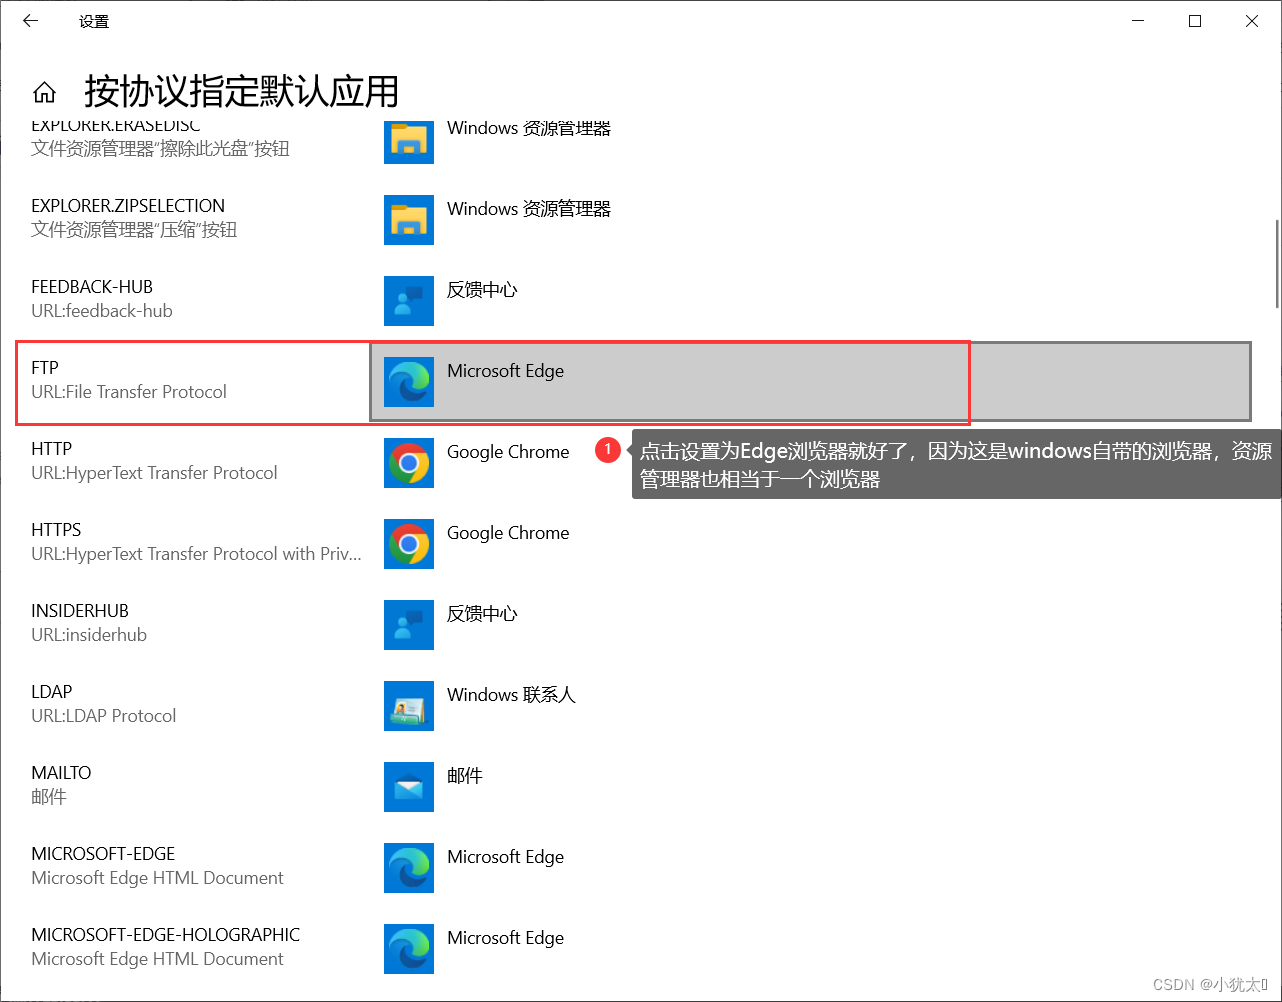Choose the Edge icon for MICROSOFT-EDGE-HOLOGRAPHIC

[x=409, y=949]
